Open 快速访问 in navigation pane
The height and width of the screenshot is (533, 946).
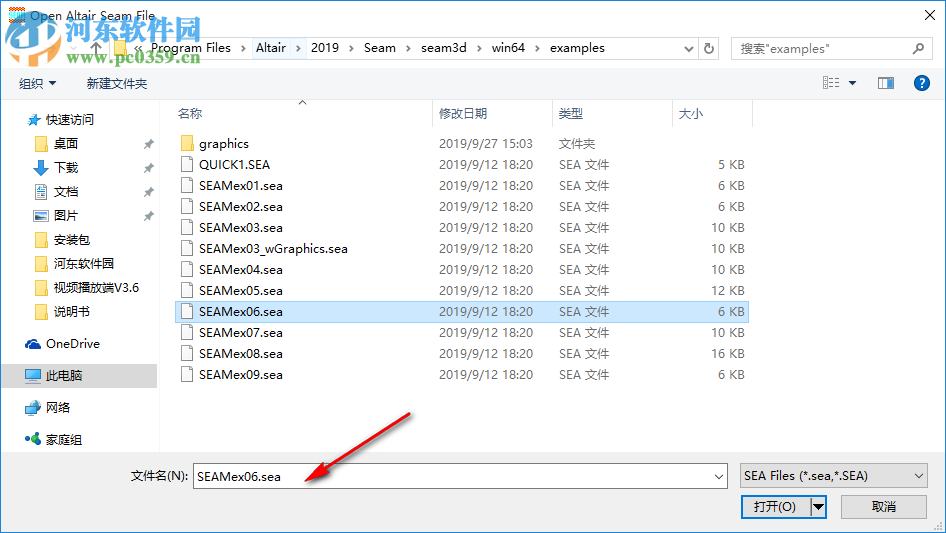point(69,120)
